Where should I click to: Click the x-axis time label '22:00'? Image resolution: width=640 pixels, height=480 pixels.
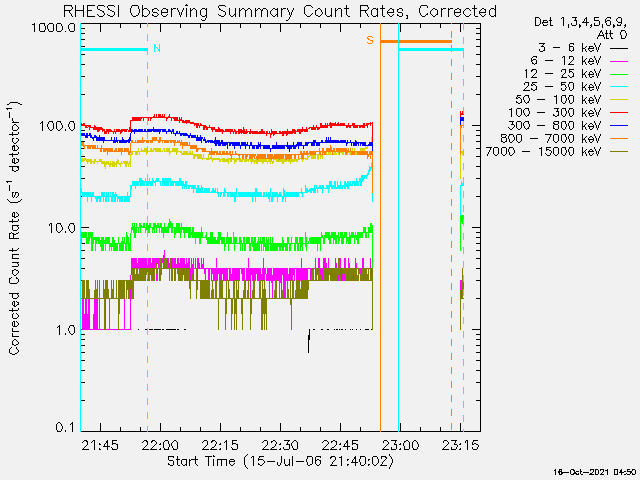click(160, 445)
